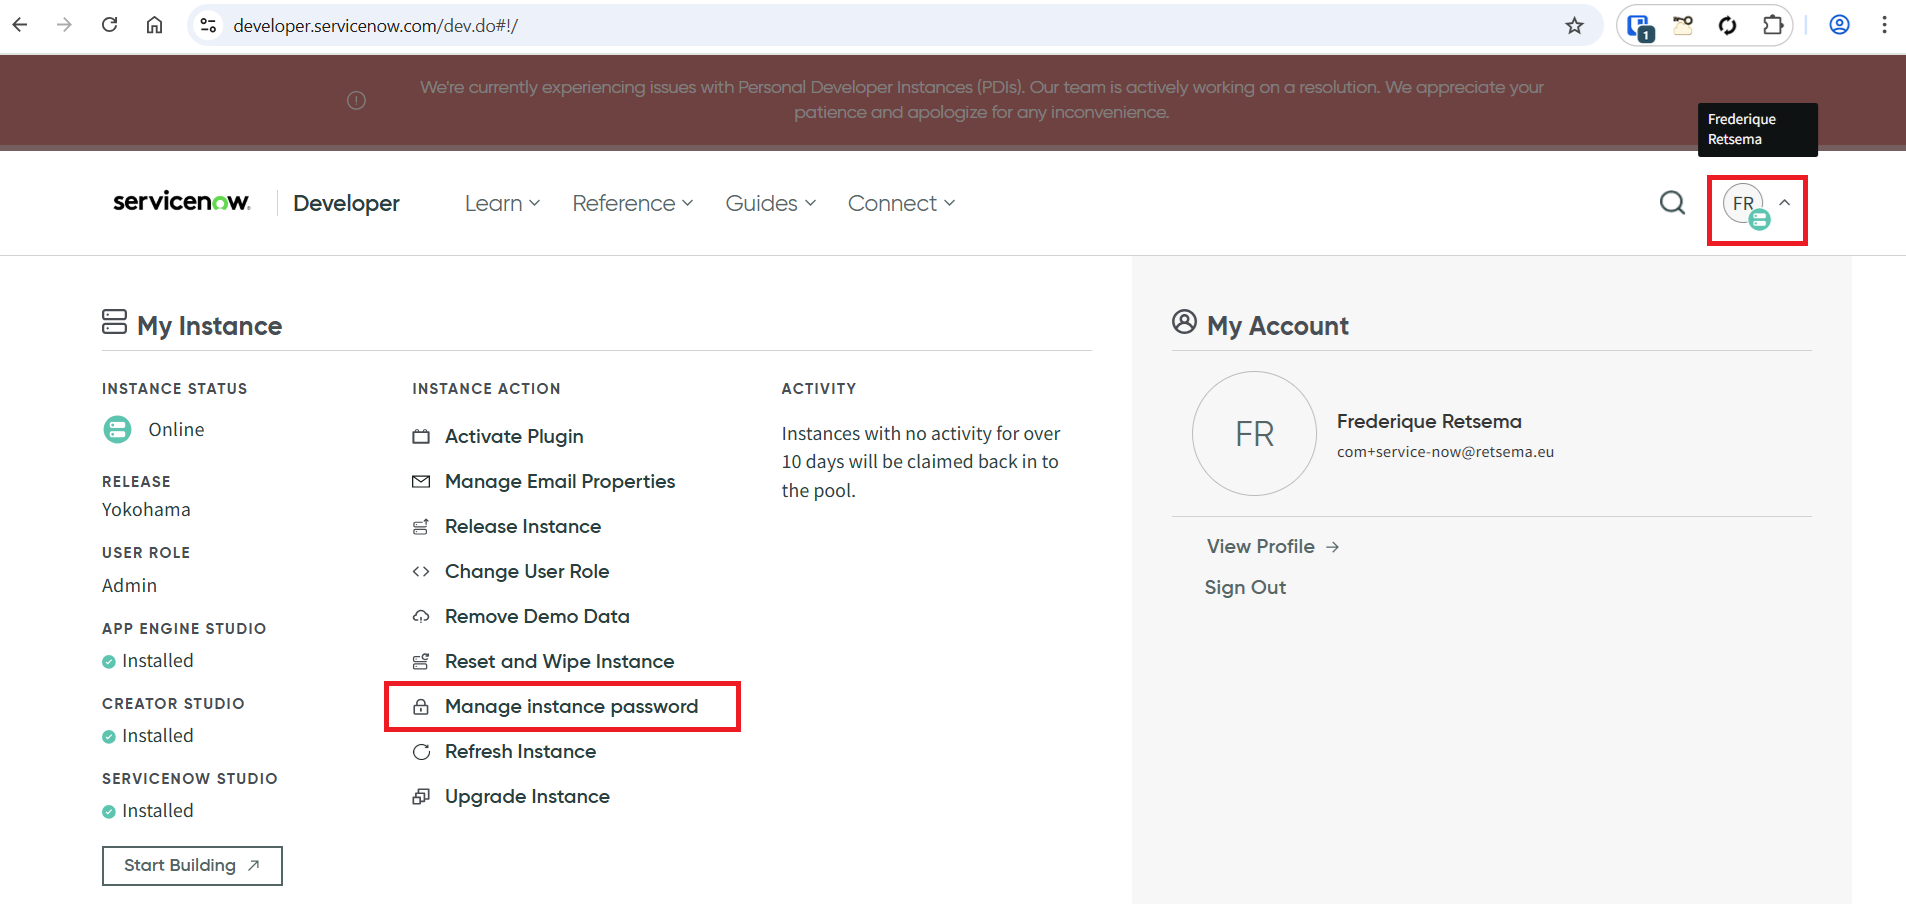This screenshot has height=904, width=1906.
Task: Click the info icon in red banner
Action: coord(356,100)
